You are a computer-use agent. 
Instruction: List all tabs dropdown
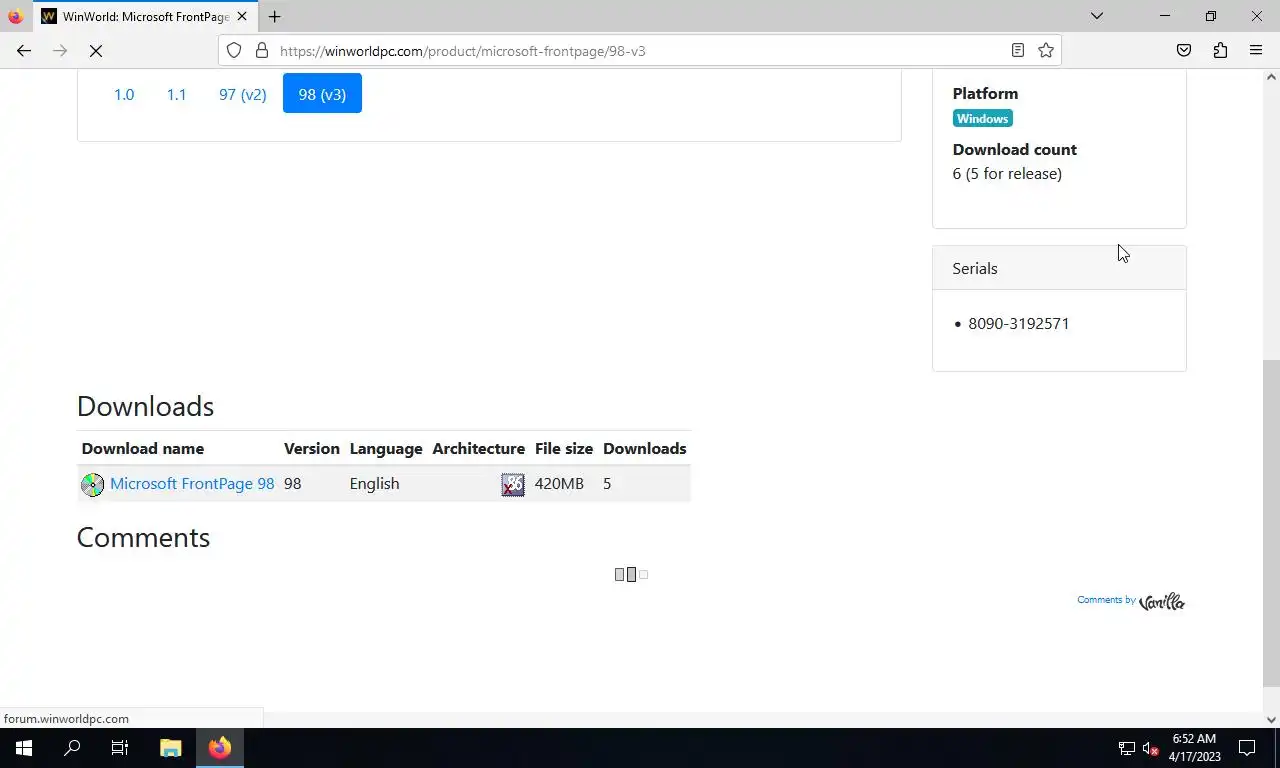pos(1097,16)
